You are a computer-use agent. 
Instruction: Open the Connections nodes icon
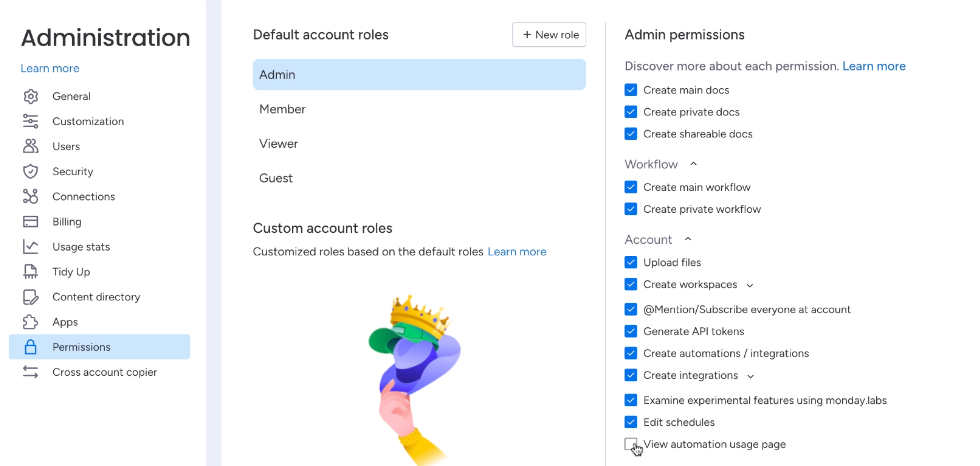pos(31,196)
